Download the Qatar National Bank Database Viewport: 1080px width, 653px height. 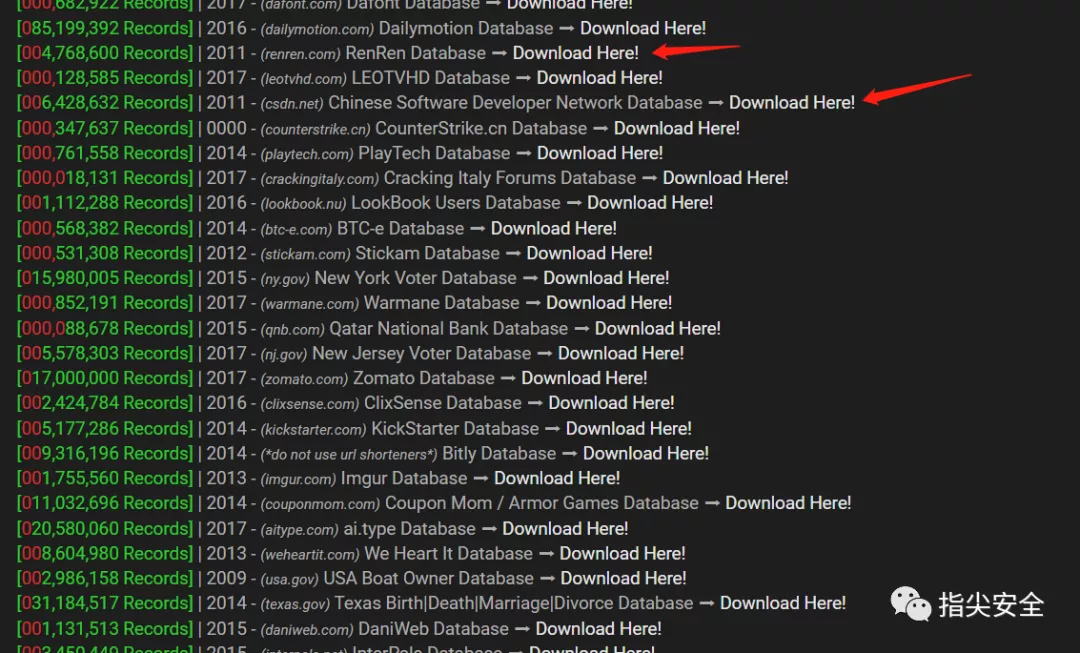tap(658, 328)
